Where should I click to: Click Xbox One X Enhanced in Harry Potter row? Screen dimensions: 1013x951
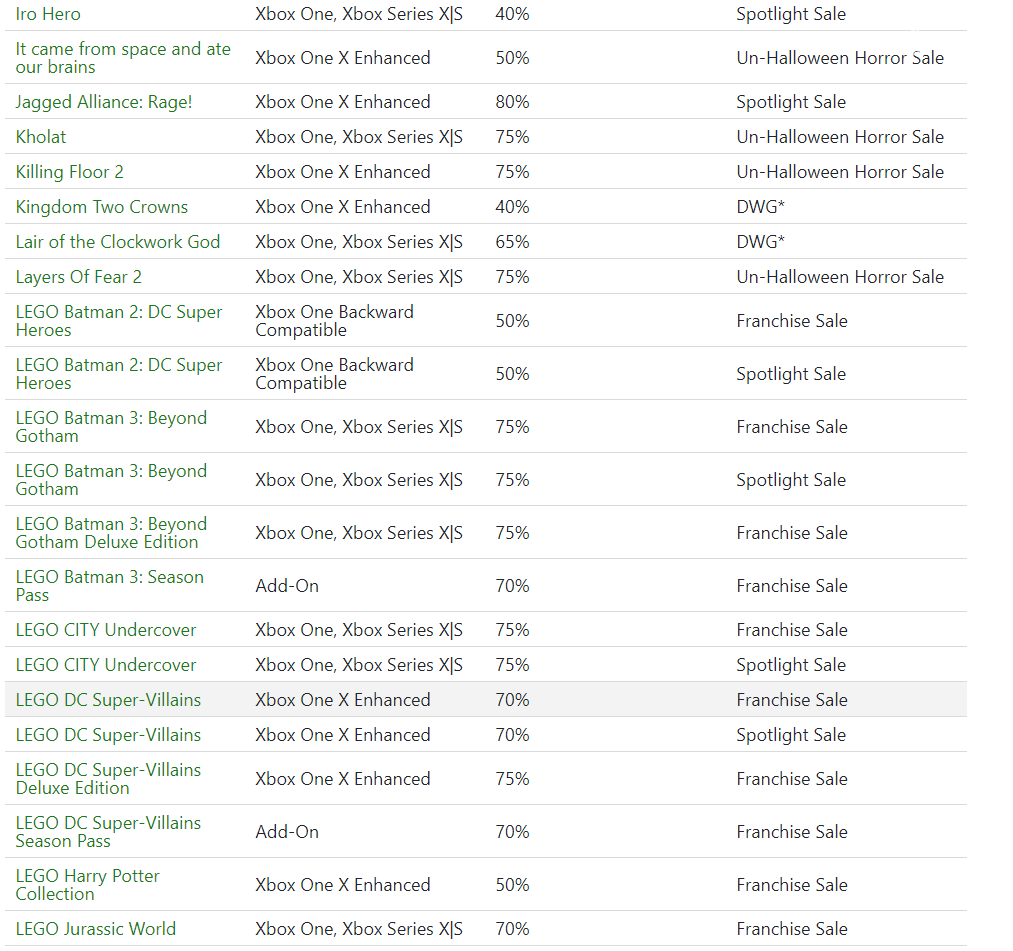point(342,885)
